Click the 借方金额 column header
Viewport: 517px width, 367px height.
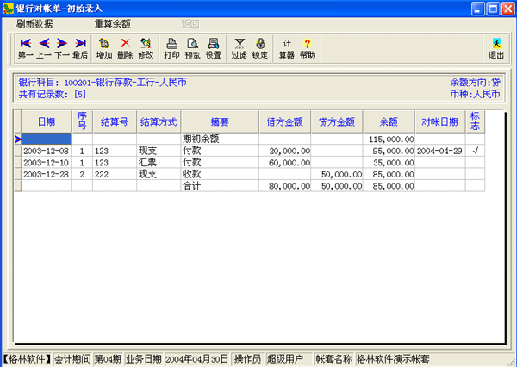click(285, 122)
